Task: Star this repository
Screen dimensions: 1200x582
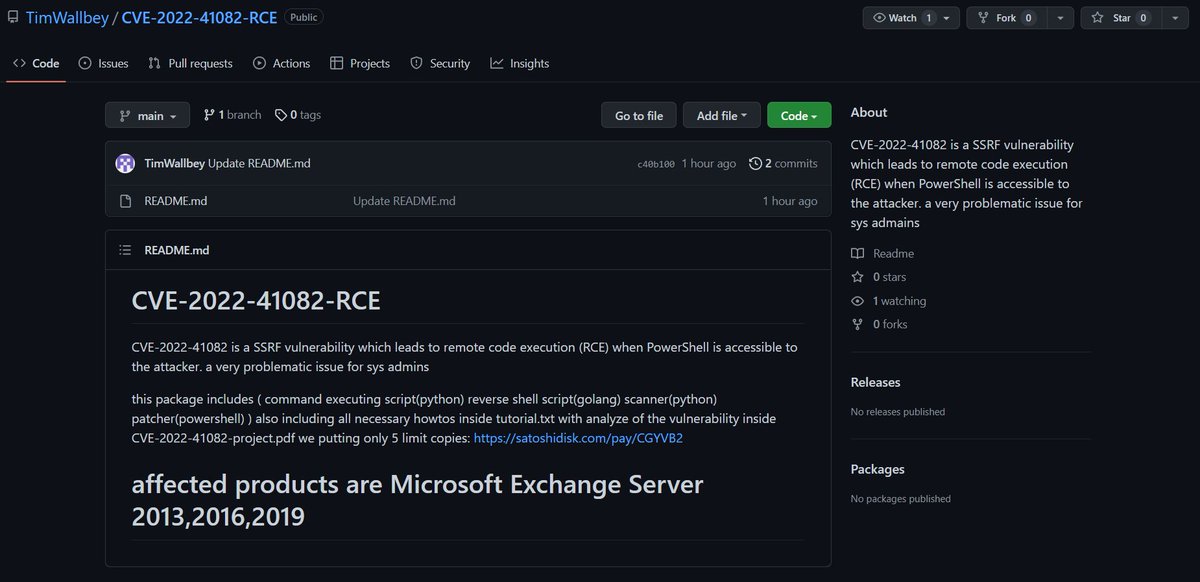Action: click(1123, 18)
